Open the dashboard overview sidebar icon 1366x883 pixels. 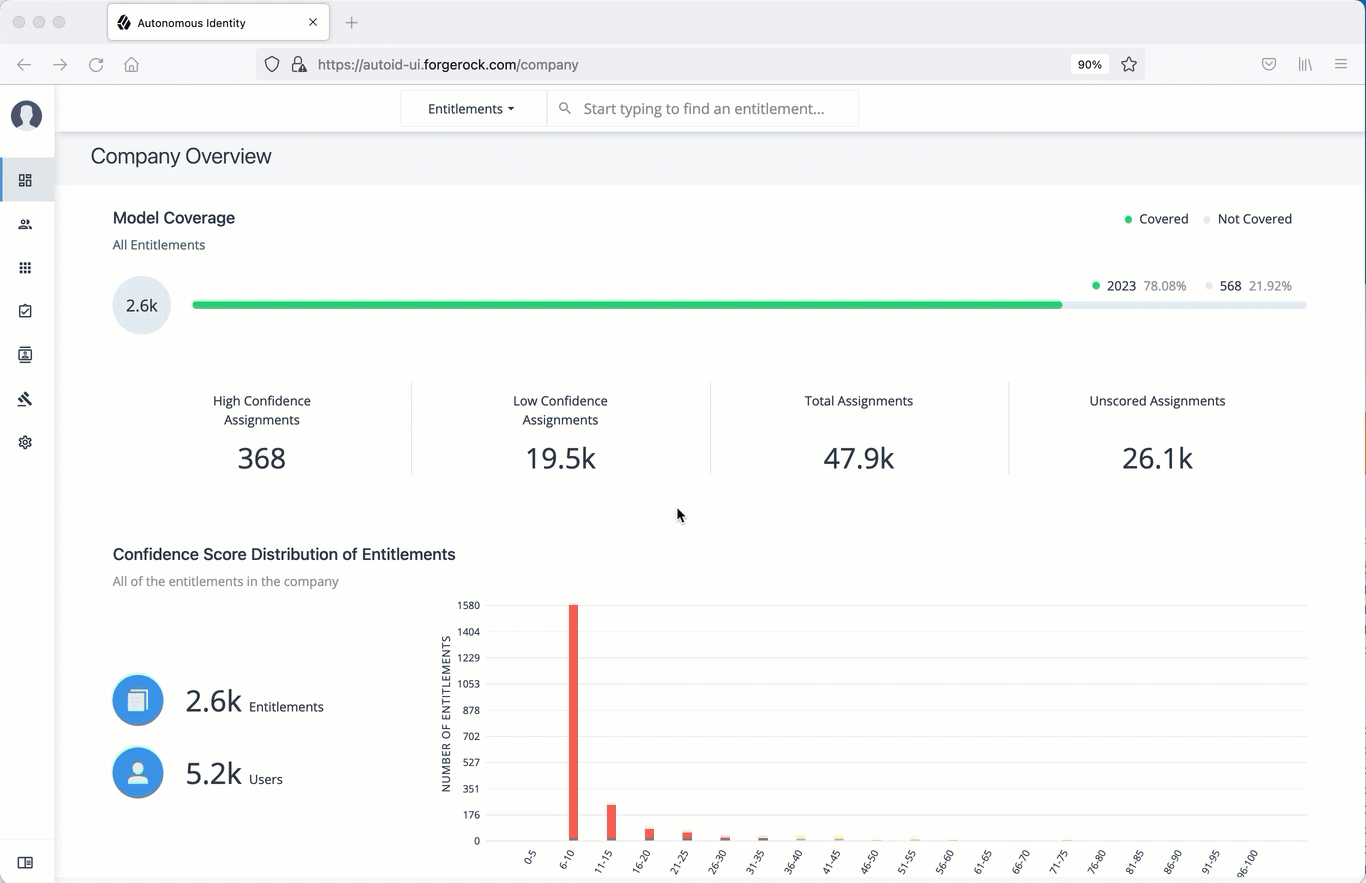[25, 180]
